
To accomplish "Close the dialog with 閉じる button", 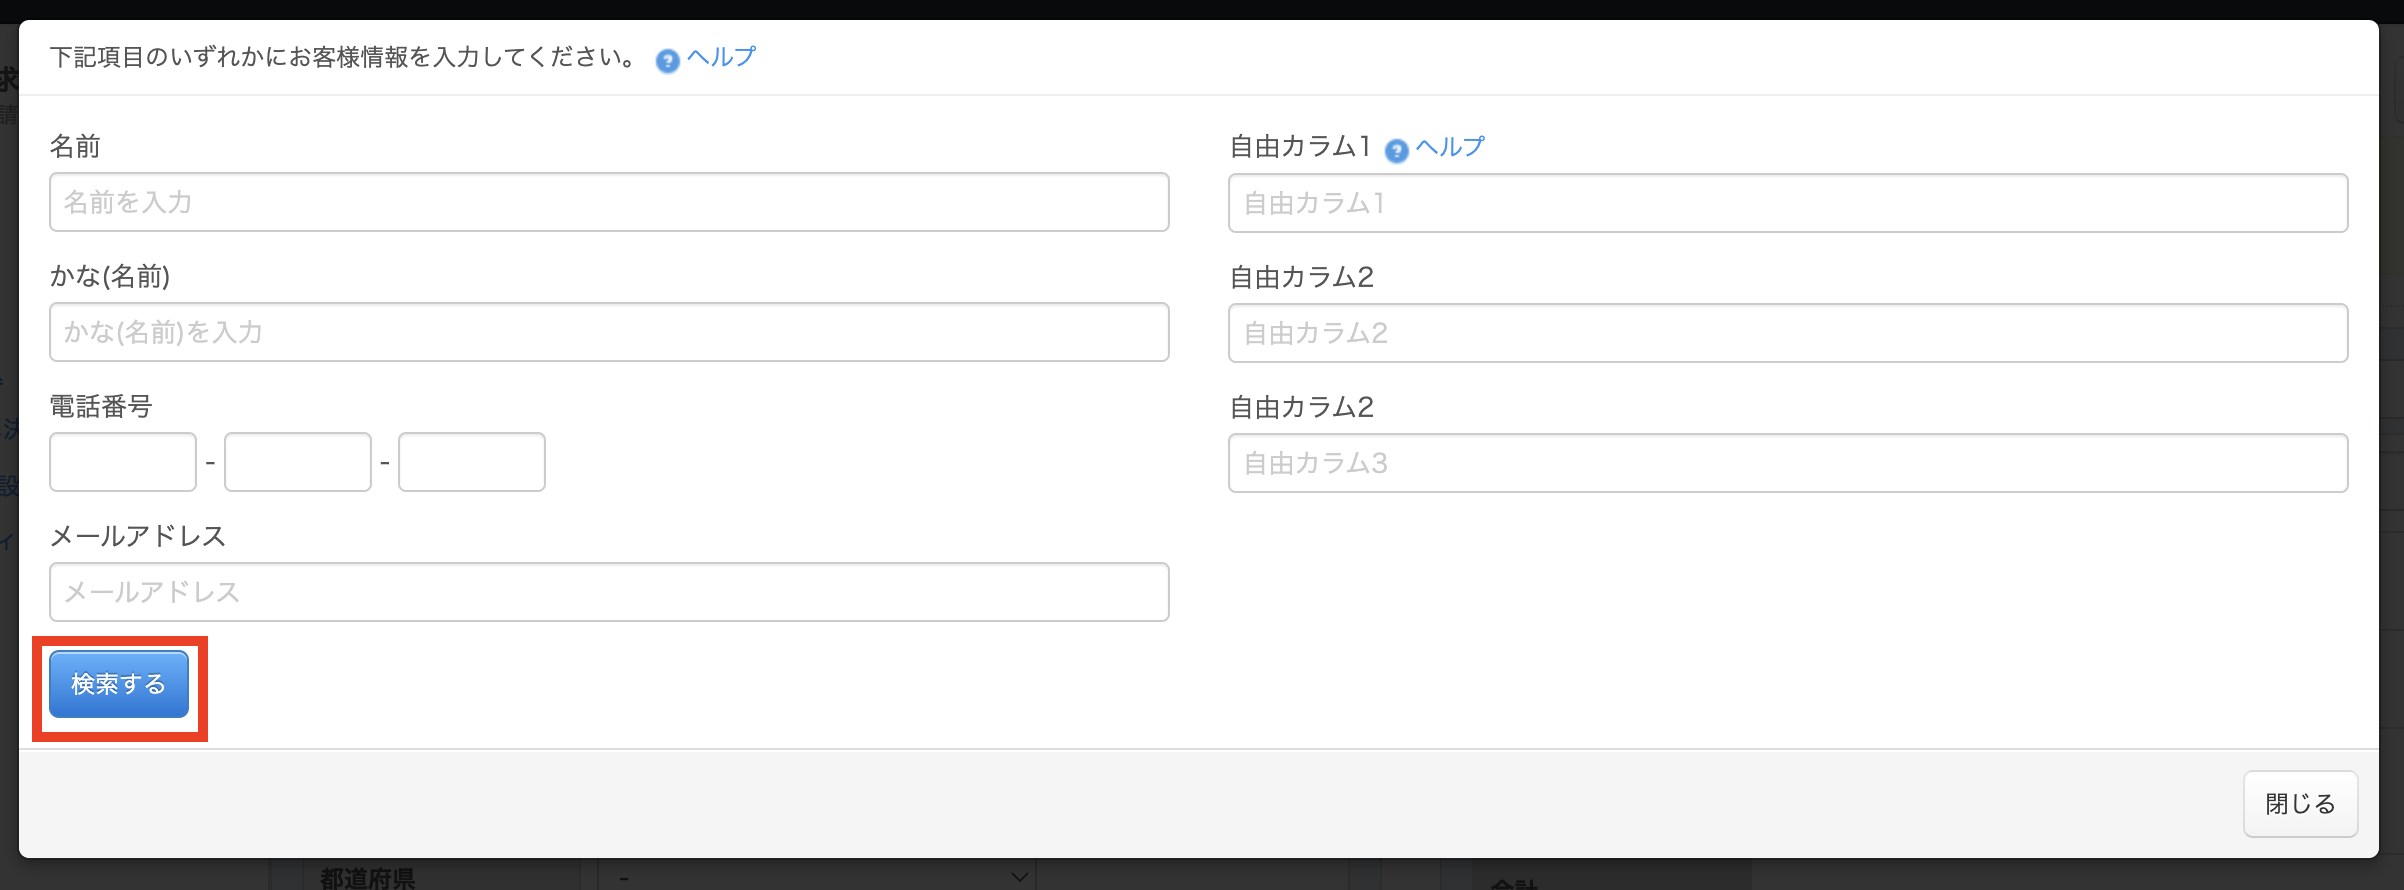I will point(2300,804).
